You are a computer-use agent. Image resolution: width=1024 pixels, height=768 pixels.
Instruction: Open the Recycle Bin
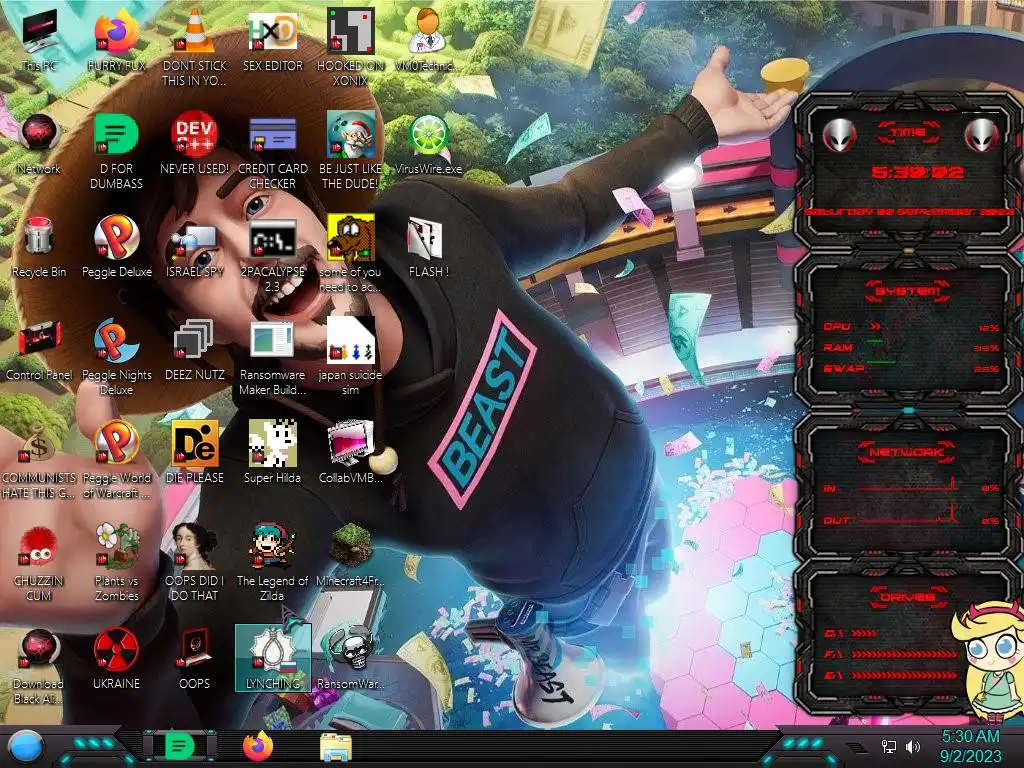39,247
